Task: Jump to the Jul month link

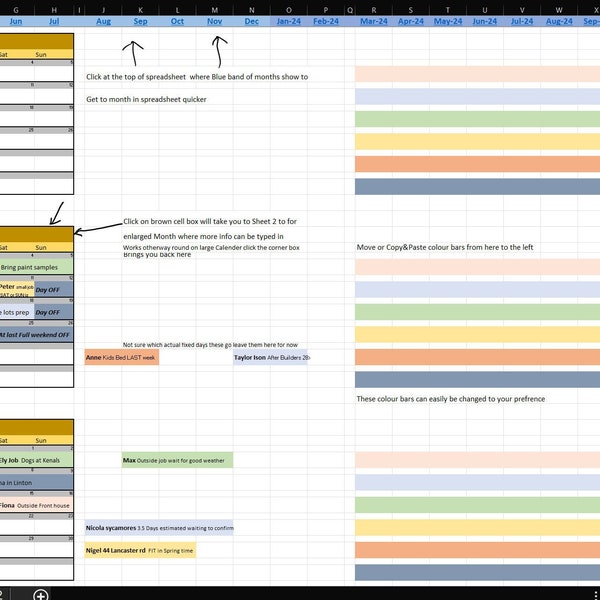Action: pos(54,21)
